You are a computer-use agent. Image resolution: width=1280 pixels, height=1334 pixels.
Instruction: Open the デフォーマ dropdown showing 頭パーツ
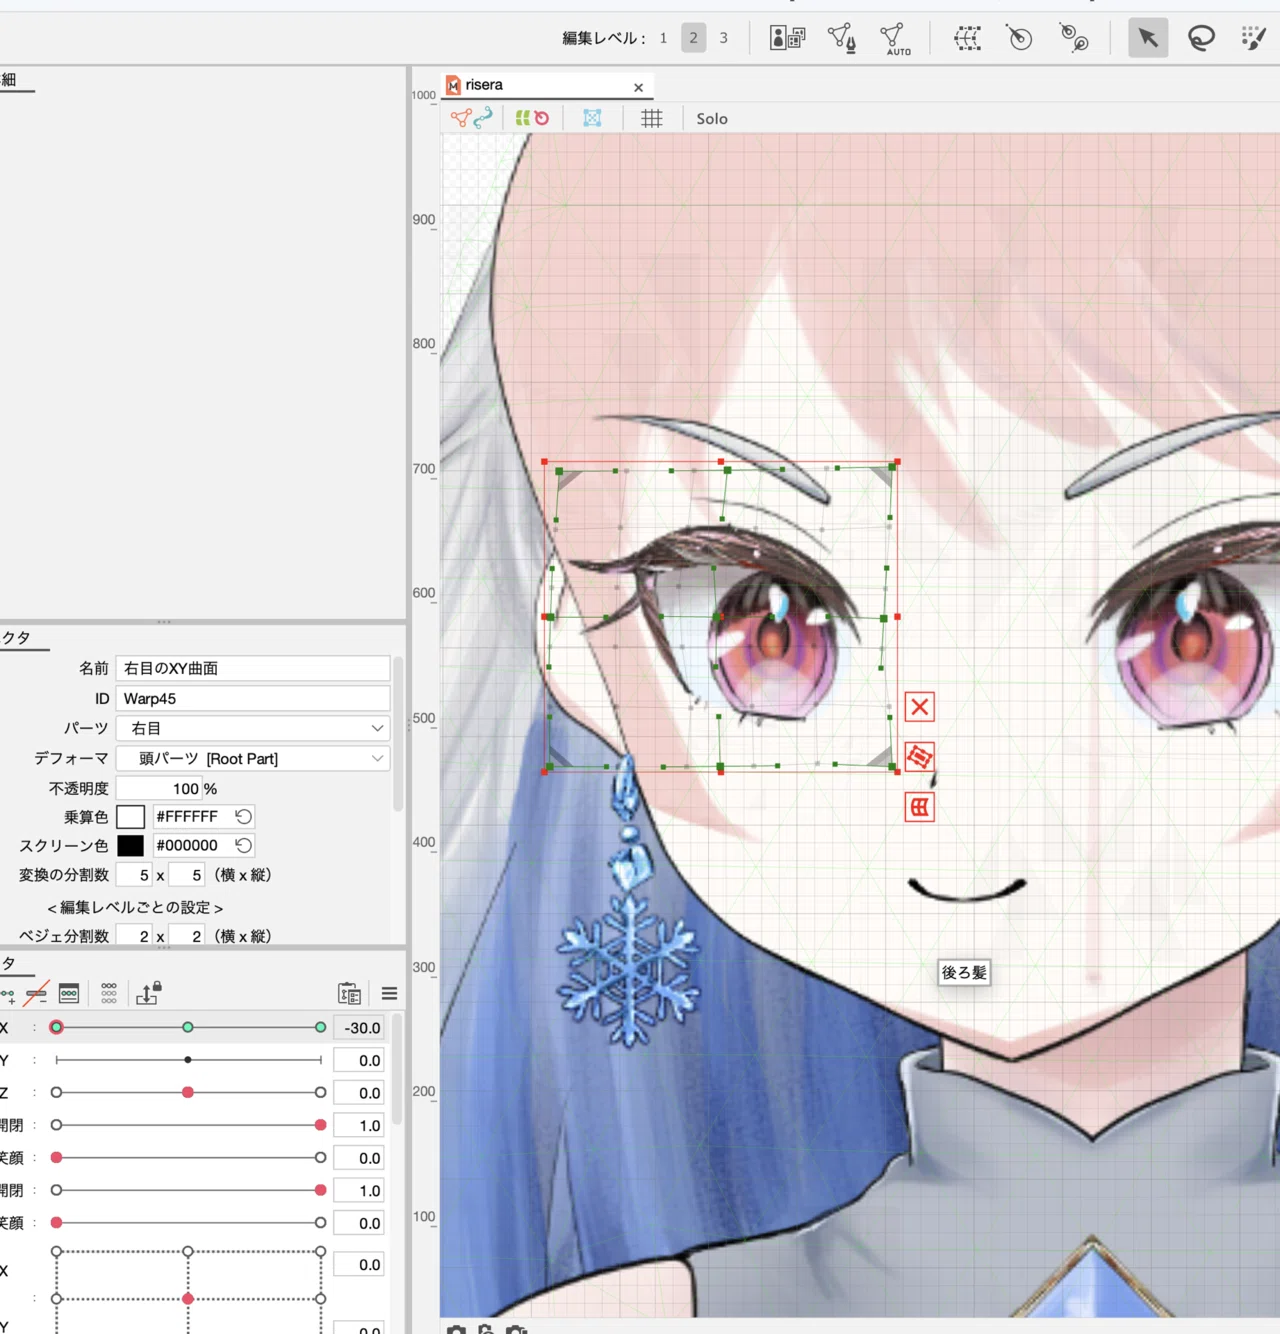253,758
